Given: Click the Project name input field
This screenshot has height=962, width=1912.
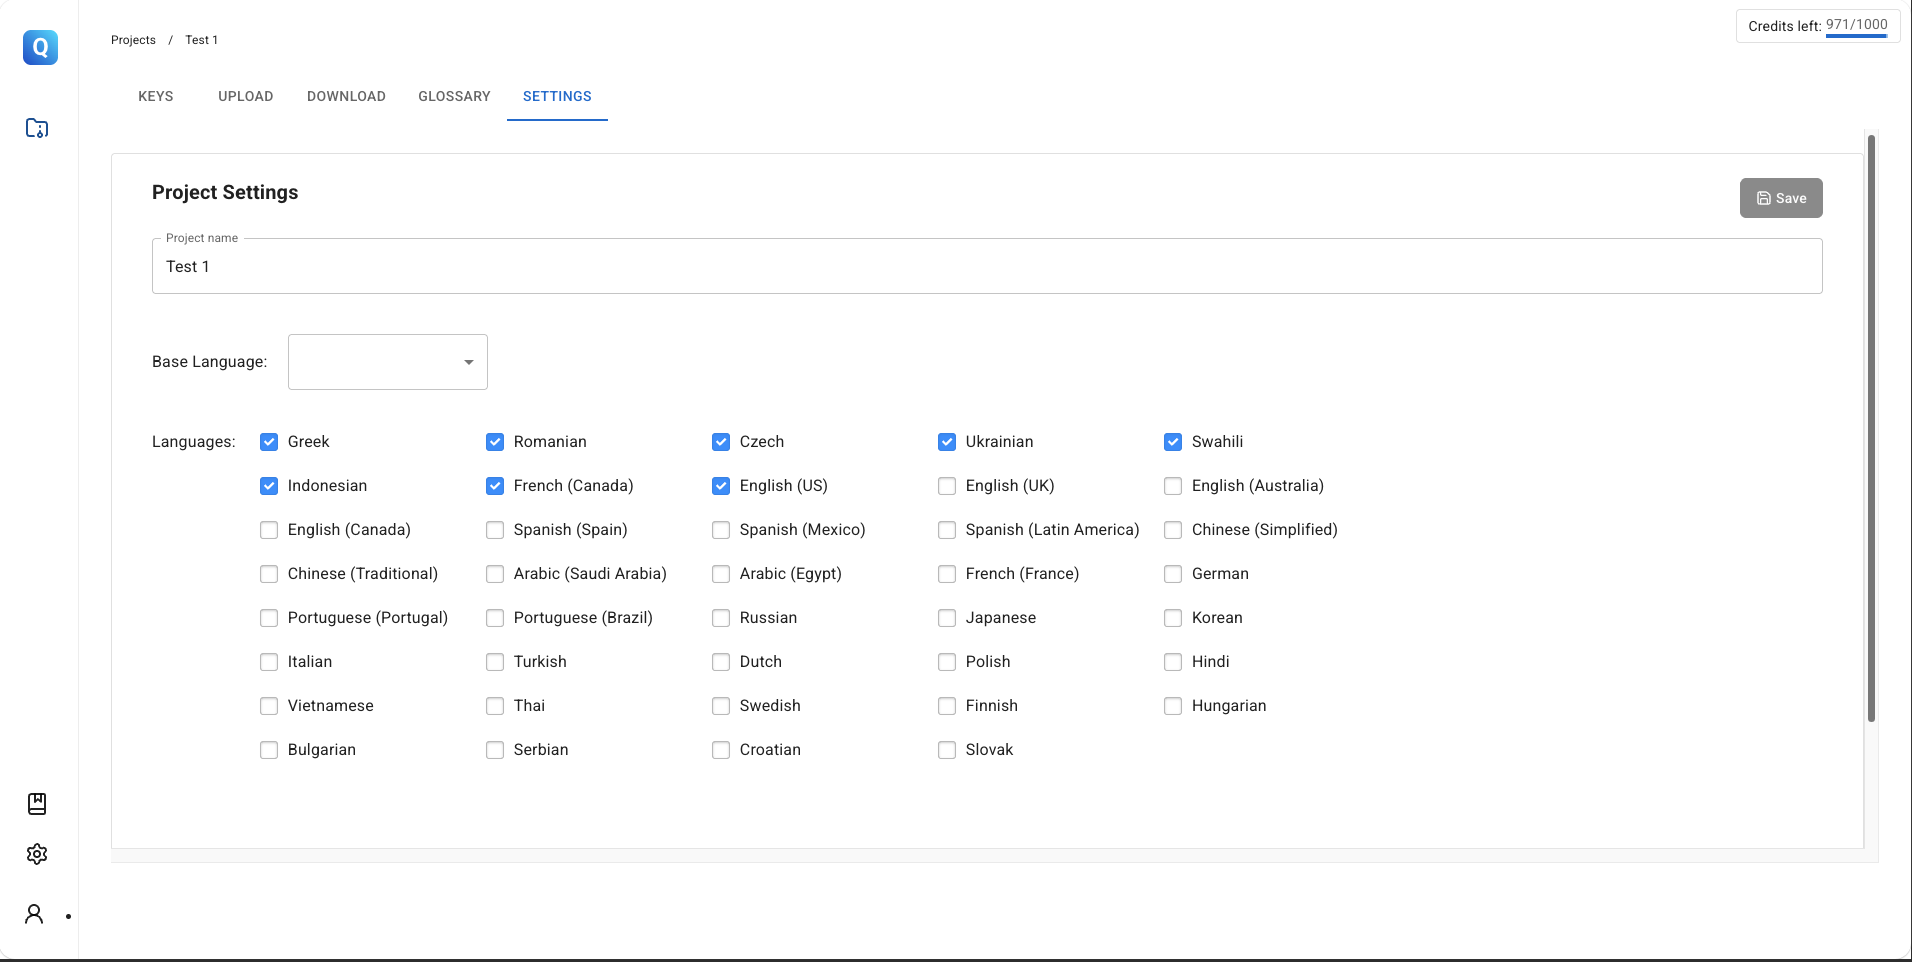Looking at the screenshot, I should pyautogui.click(x=987, y=266).
